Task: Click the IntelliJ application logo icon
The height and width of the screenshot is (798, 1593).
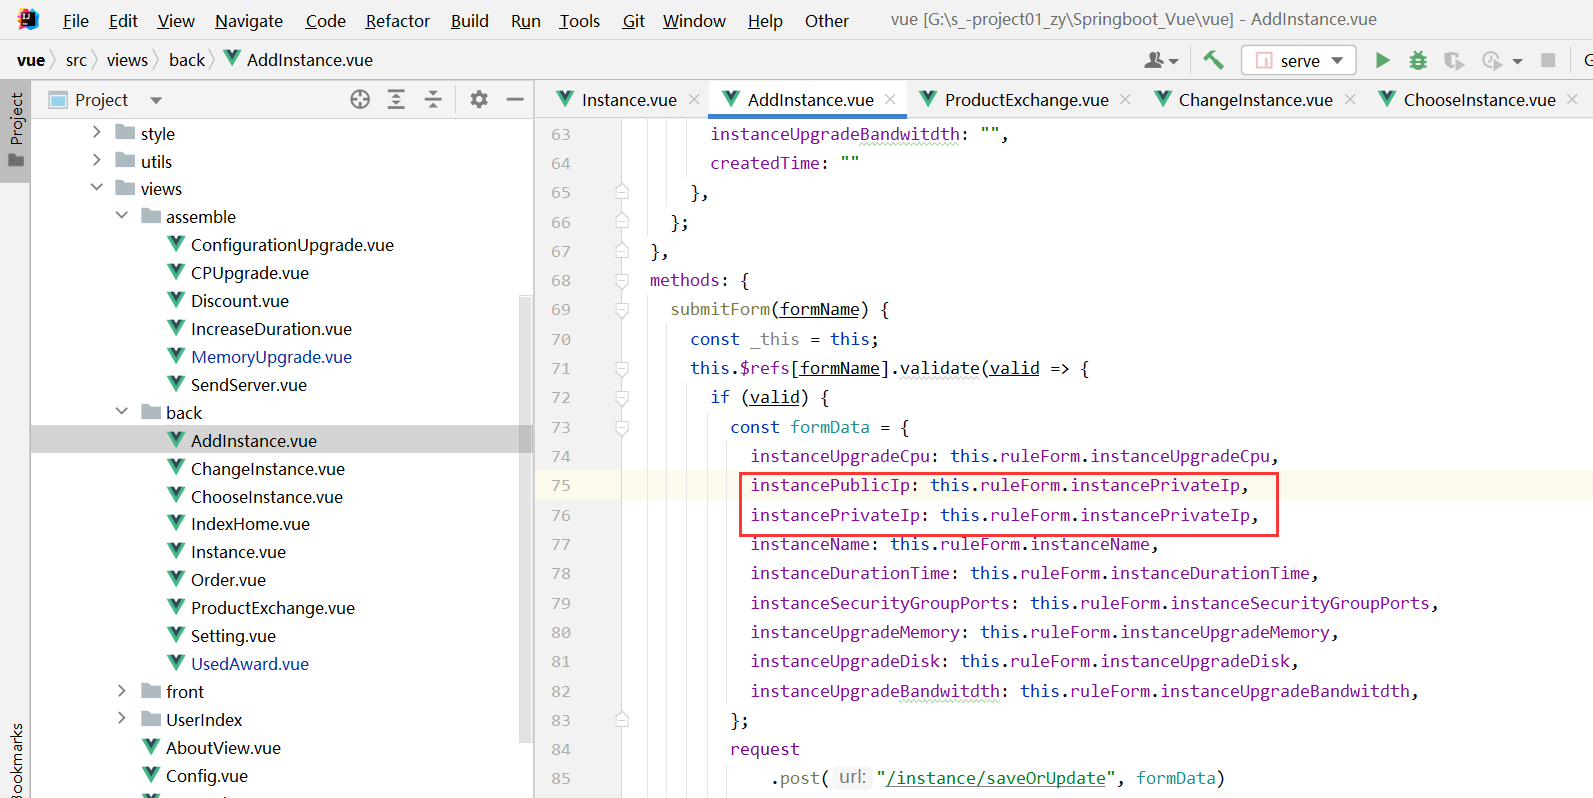Action: tap(28, 19)
